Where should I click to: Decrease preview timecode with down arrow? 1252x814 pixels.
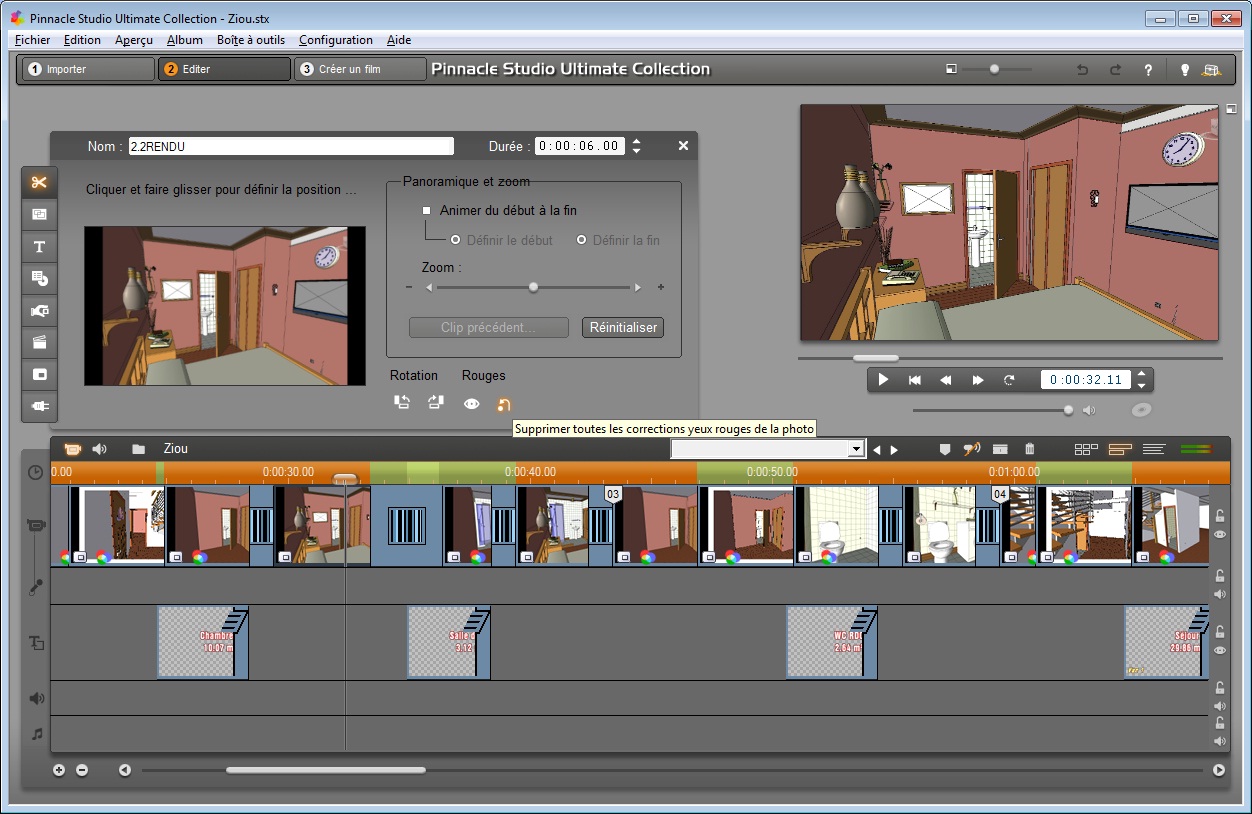click(x=1142, y=385)
